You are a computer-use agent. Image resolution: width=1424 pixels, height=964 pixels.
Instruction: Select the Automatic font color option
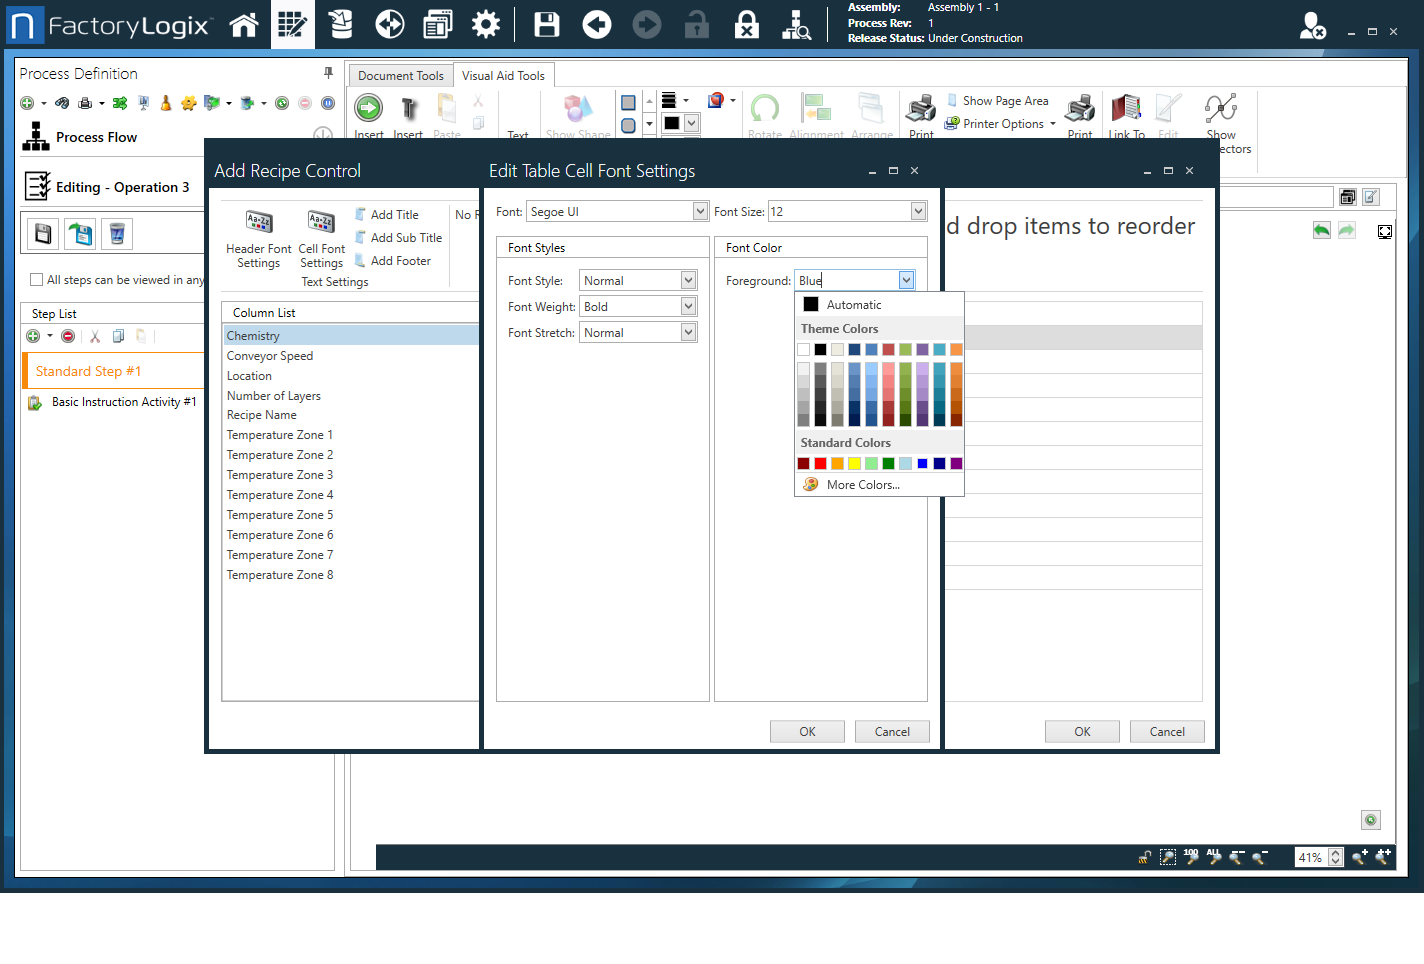854,303
